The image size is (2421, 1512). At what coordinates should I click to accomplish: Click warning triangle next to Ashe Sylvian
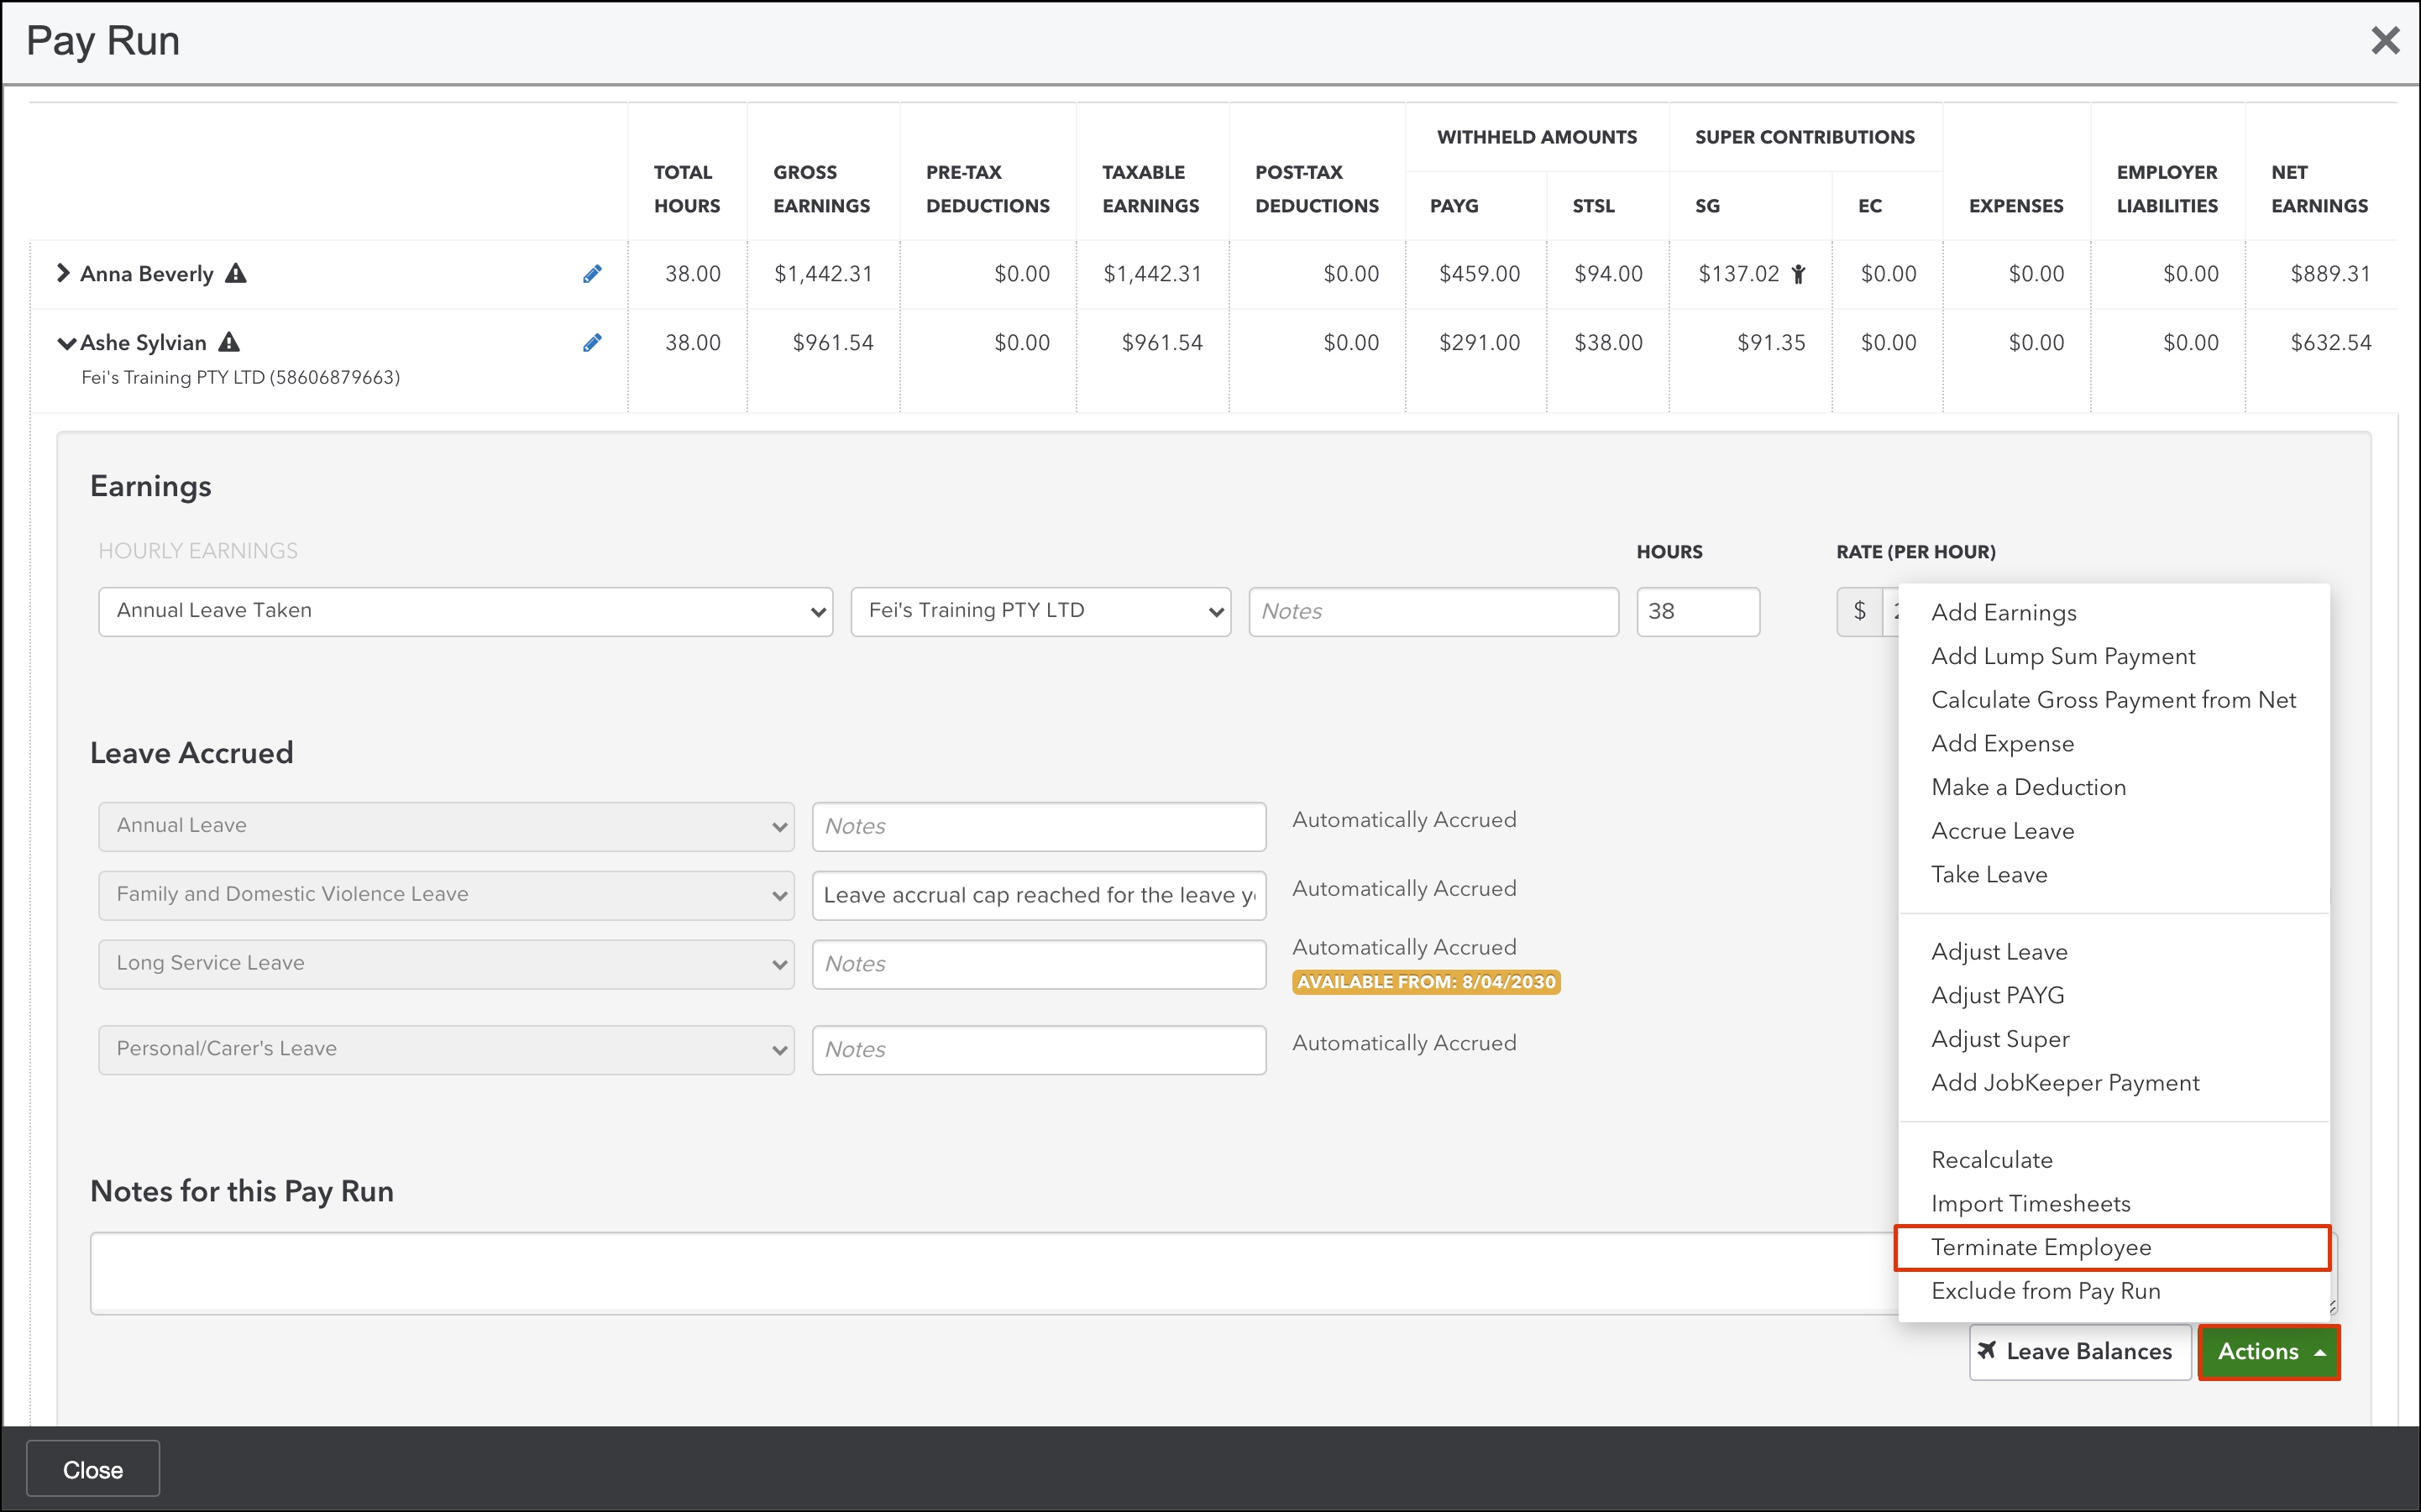point(229,342)
